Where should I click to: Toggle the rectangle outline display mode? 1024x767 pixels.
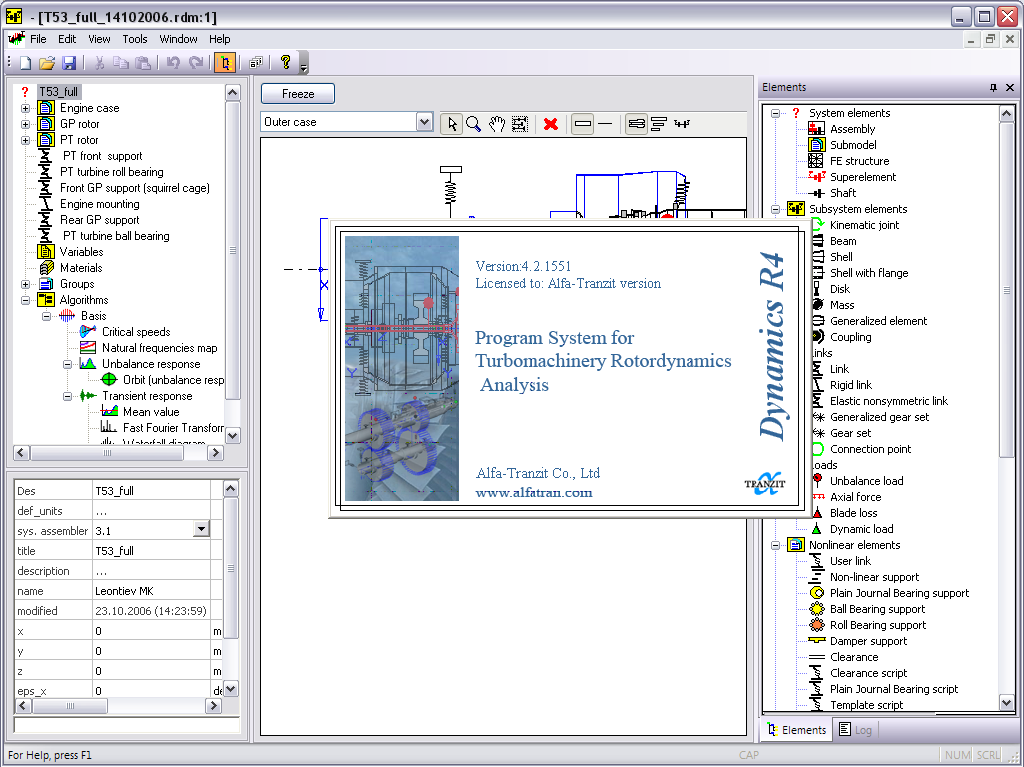pyautogui.click(x=583, y=123)
